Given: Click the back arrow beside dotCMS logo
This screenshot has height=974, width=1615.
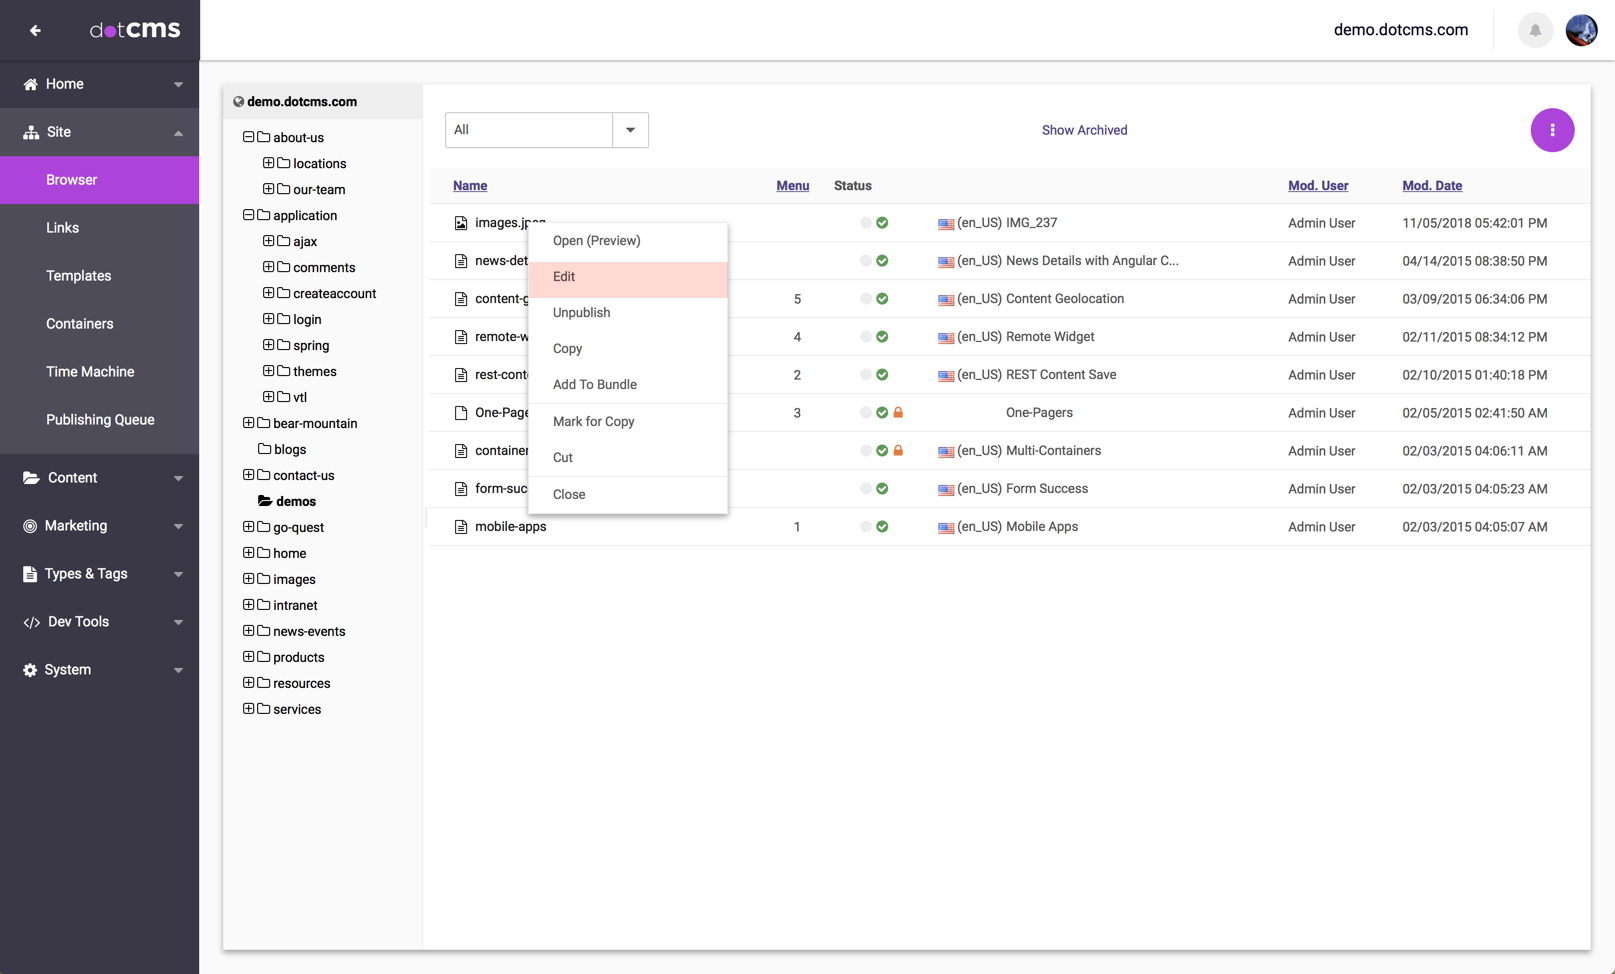Looking at the screenshot, I should click(x=35, y=30).
